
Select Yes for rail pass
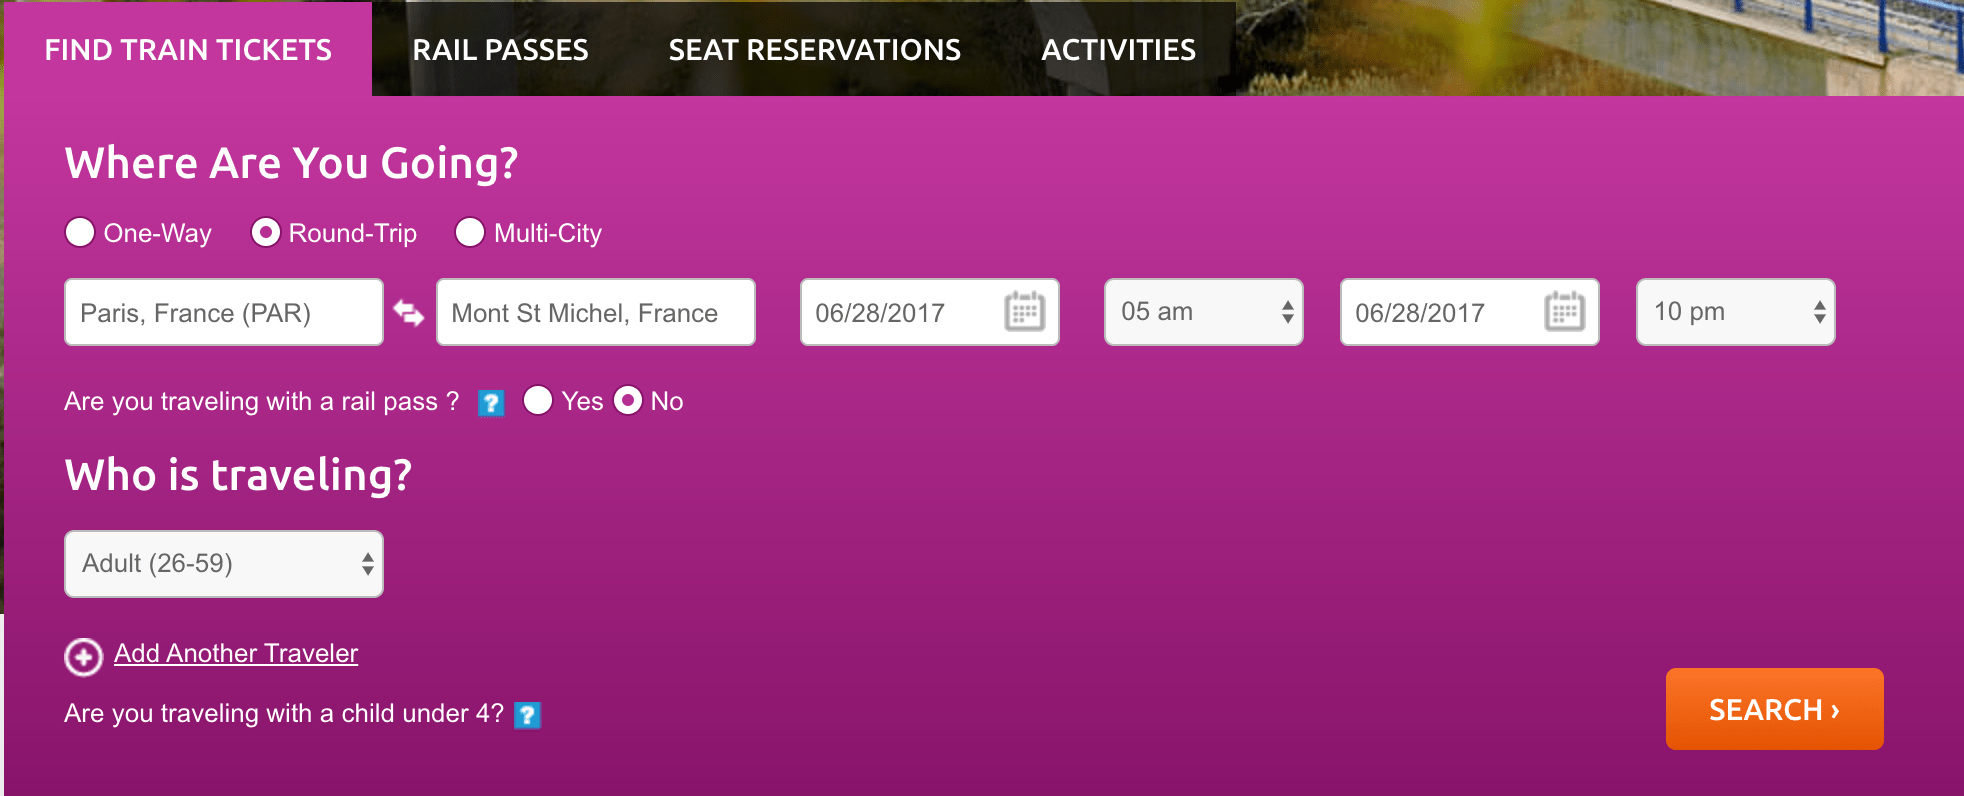[538, 400]
